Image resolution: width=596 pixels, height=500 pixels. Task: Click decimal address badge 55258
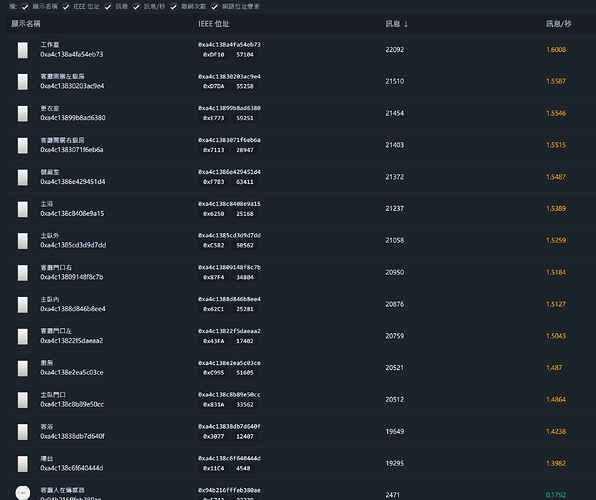[x=245, y=86]
